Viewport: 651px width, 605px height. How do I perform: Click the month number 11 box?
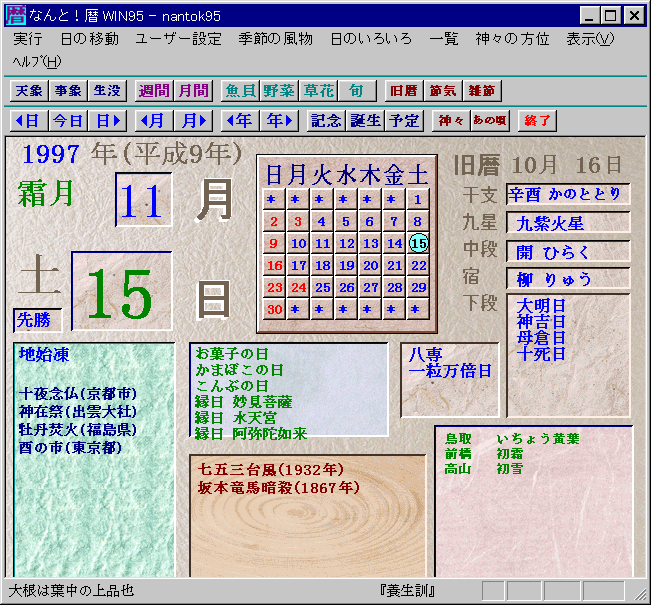coord(143,200)
